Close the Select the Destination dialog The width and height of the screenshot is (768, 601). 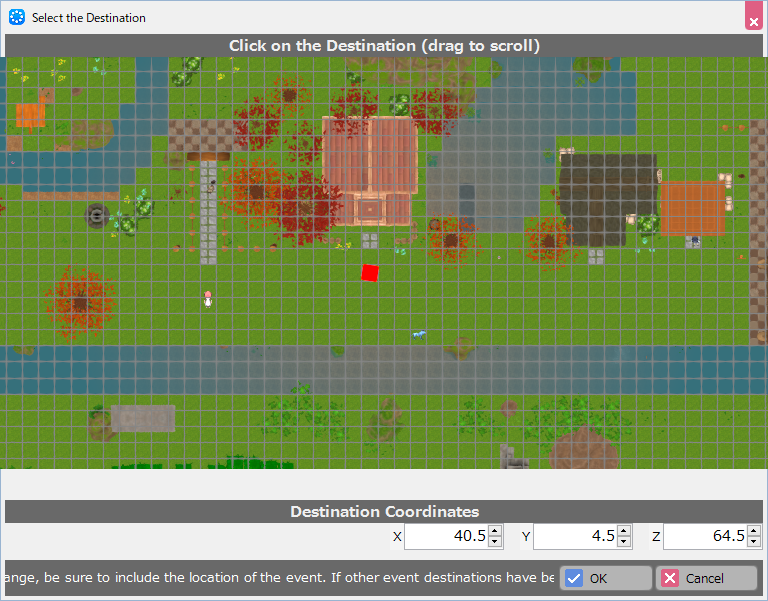(x=753, y=17)
